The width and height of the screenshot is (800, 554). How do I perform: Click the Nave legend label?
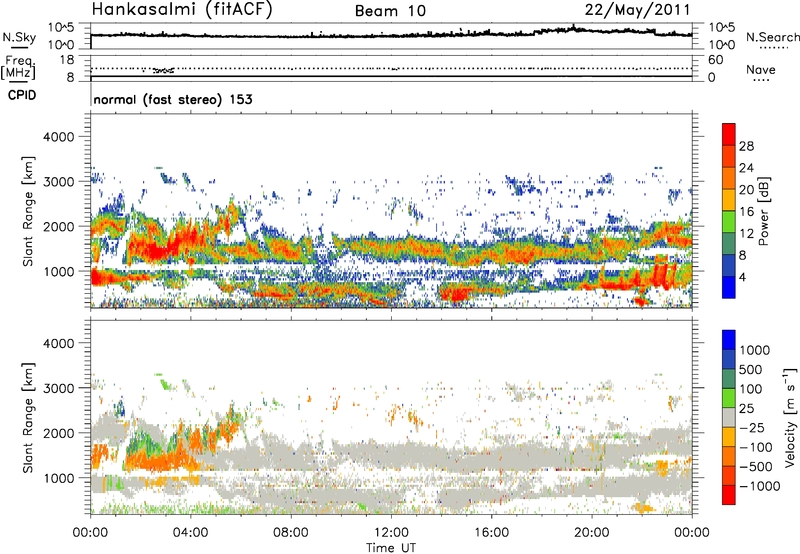(x=760, y=69)
